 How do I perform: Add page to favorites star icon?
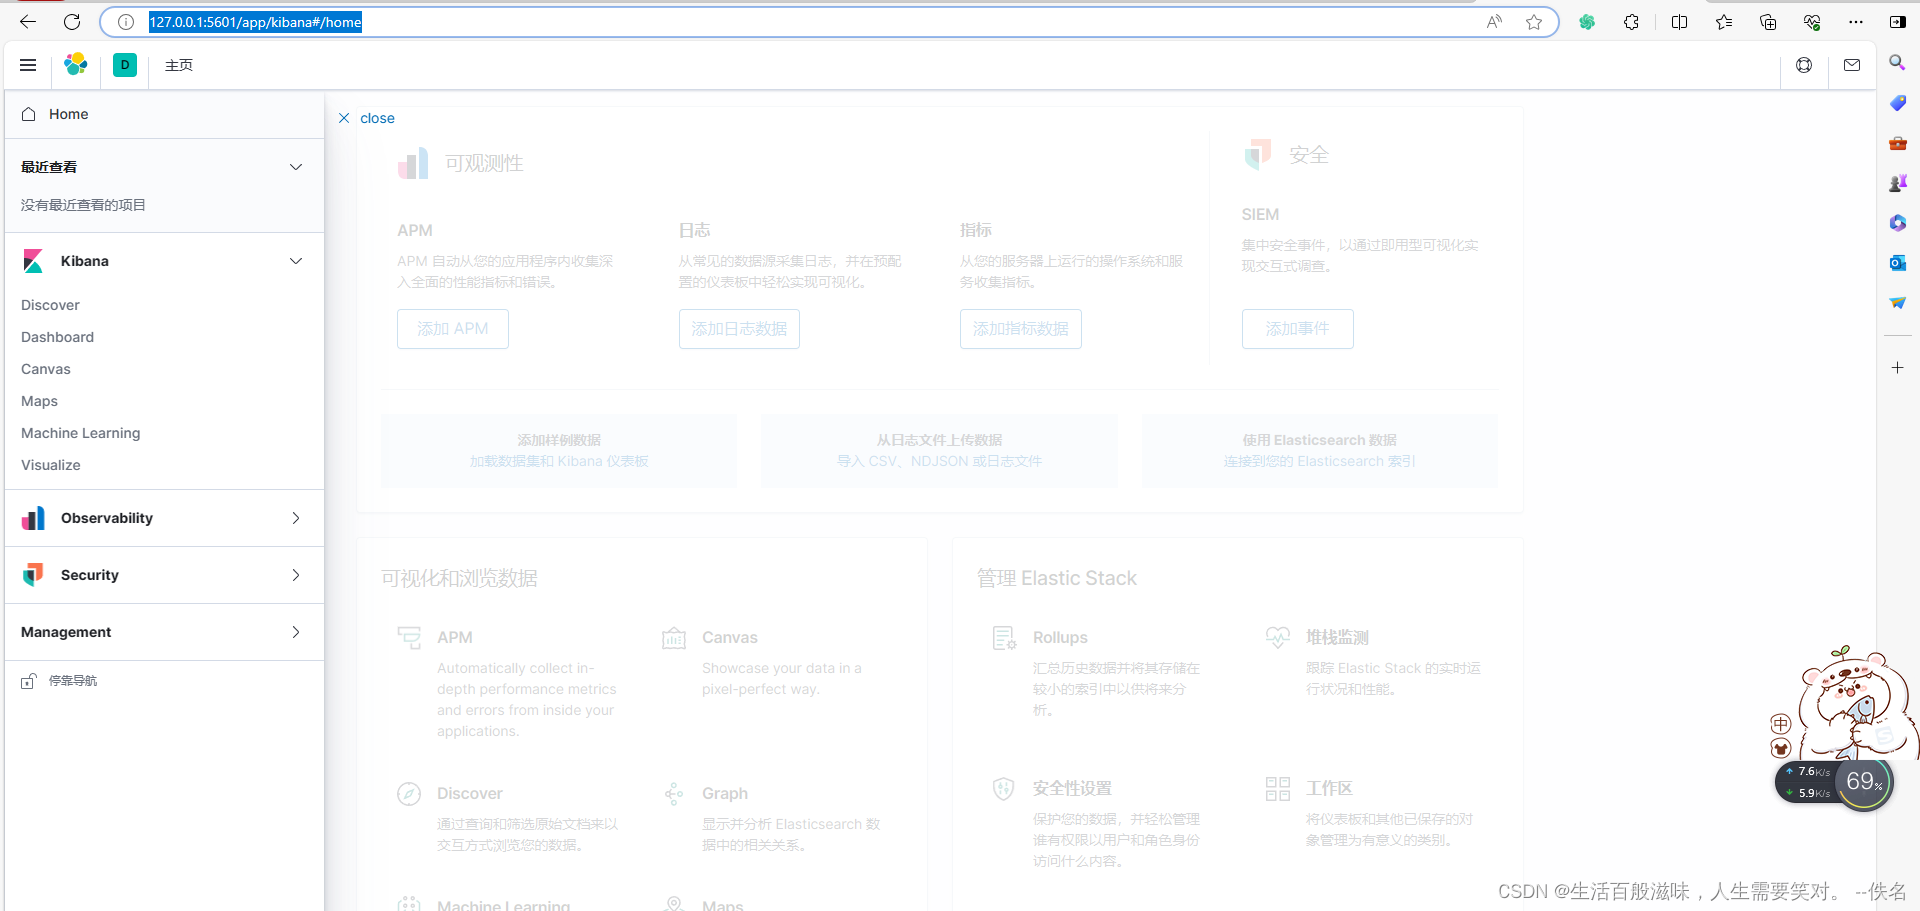point(1534,22)
